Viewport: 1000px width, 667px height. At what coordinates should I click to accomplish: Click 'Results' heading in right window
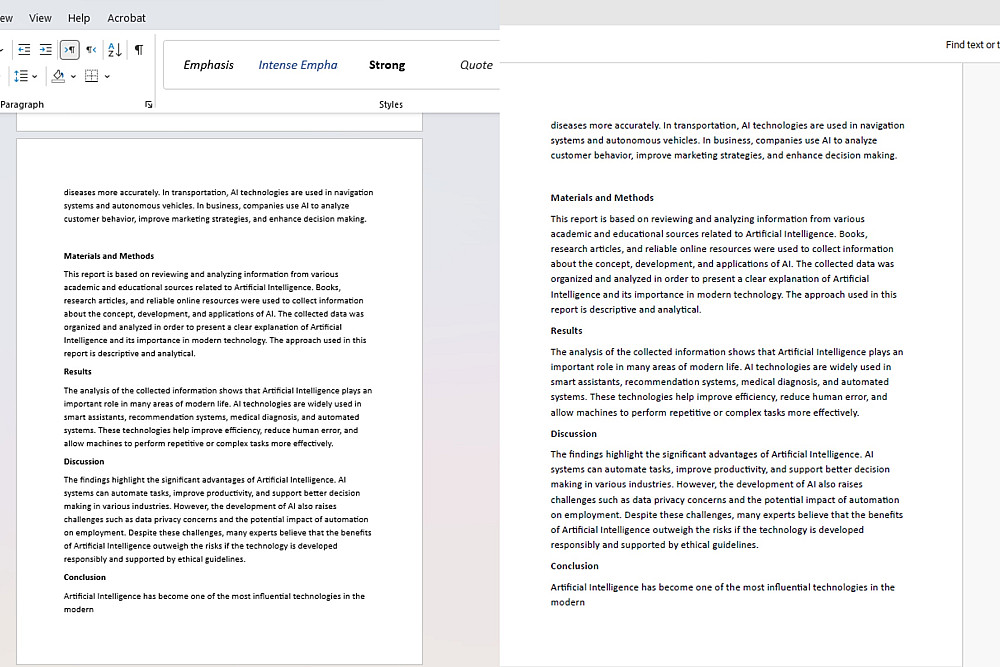tap(566, 330)
